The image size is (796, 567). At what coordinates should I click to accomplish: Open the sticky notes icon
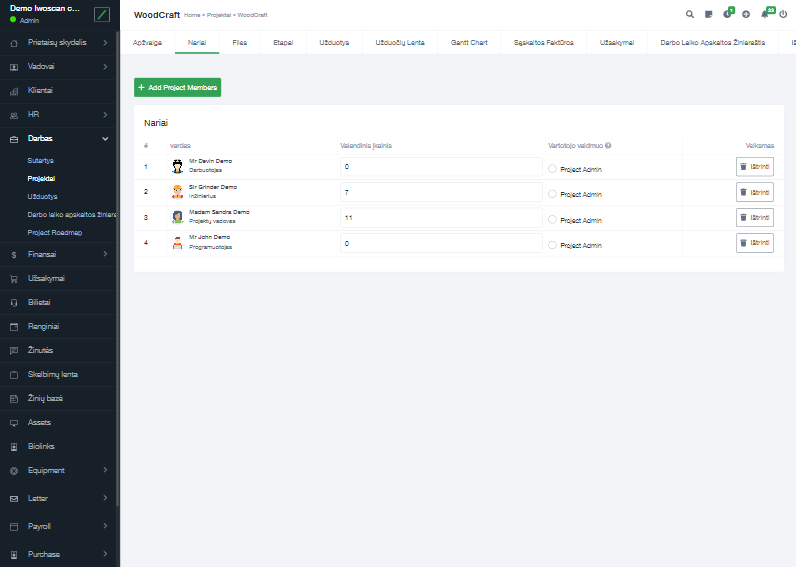pos(708,15)
